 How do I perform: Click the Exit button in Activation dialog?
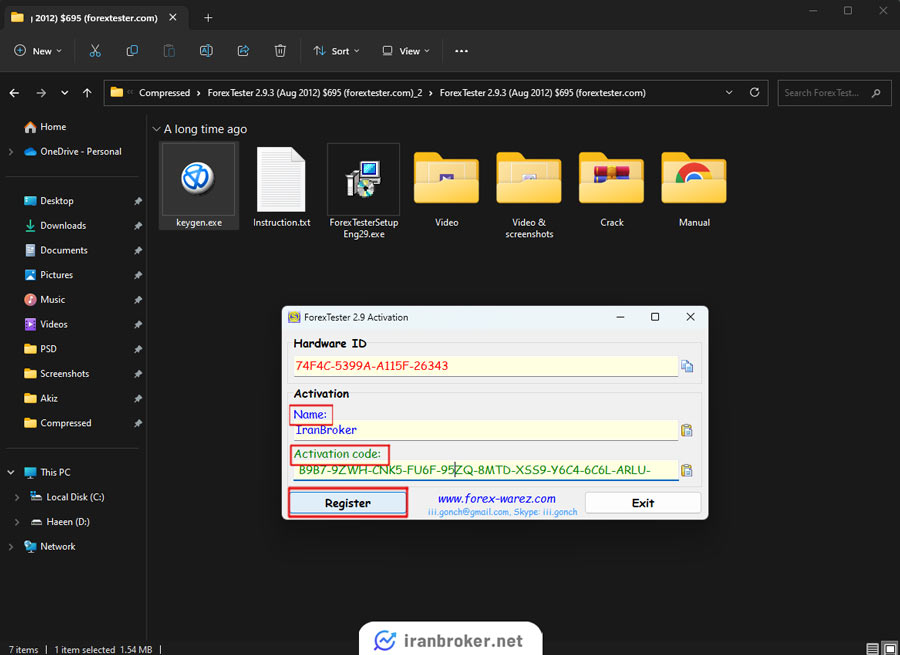[643, 503]
